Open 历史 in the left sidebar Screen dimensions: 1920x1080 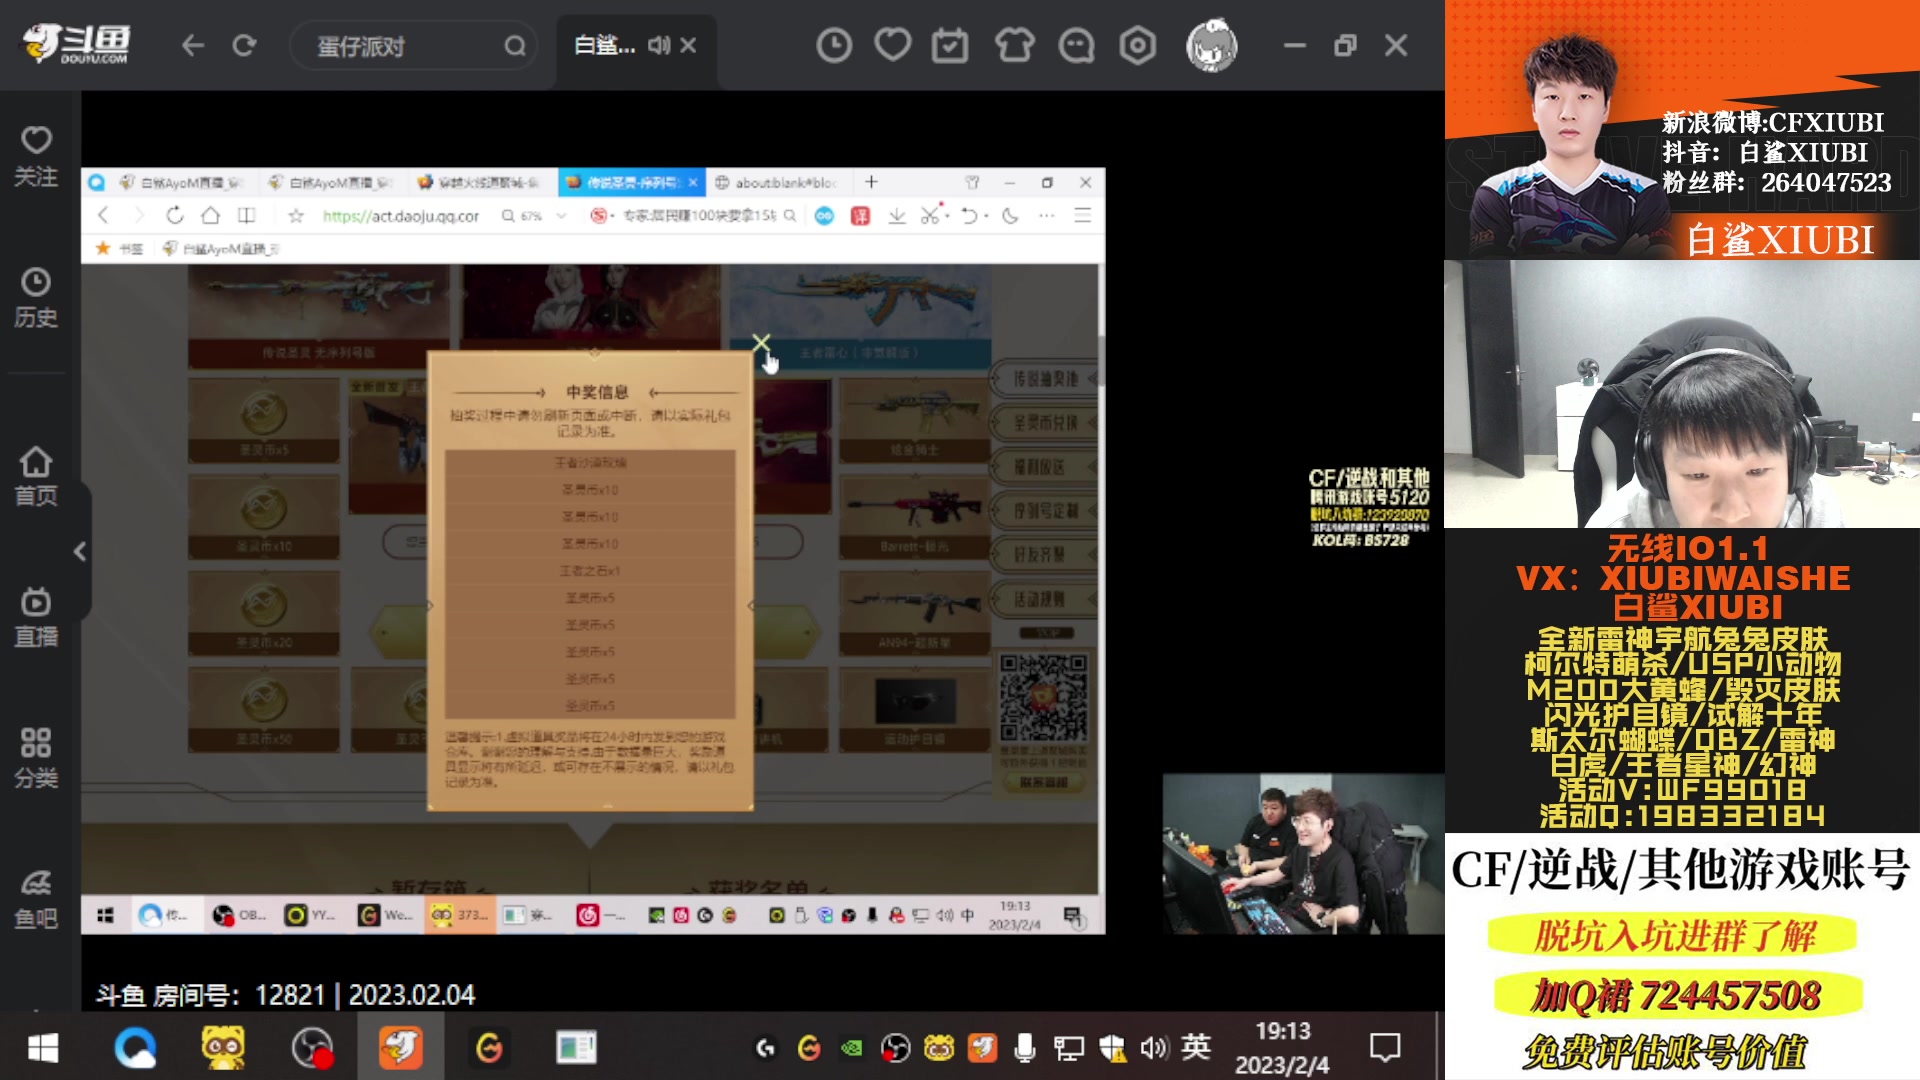[x=36, y=298]
